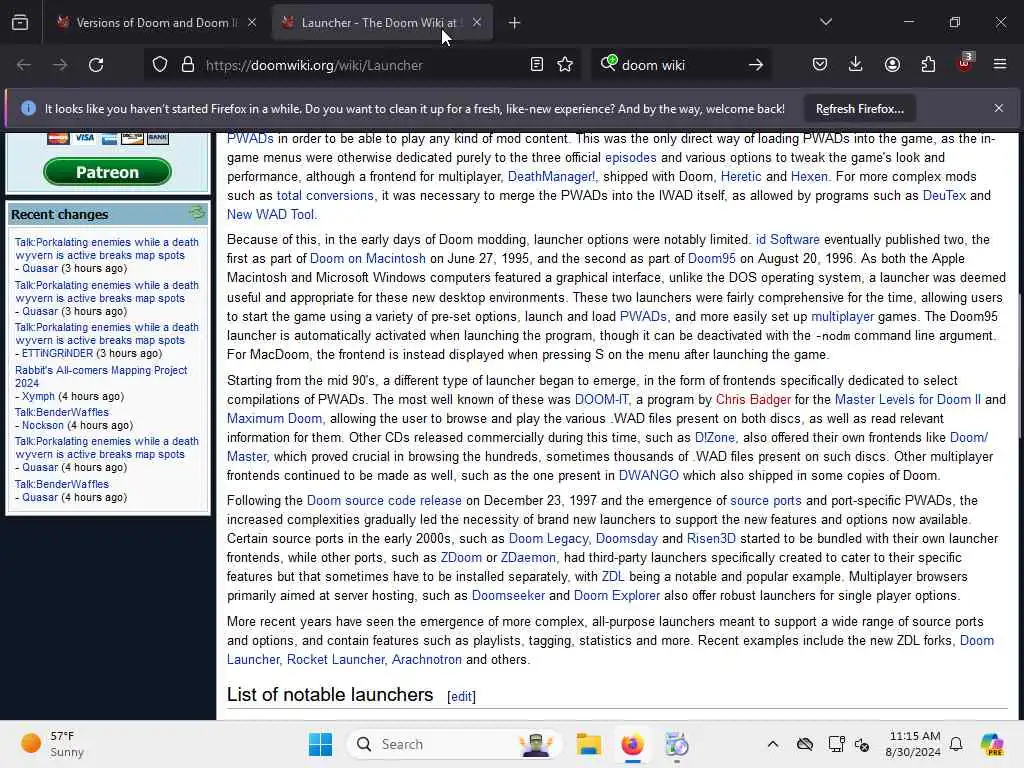Follow the Hexen link

[809, 176]
